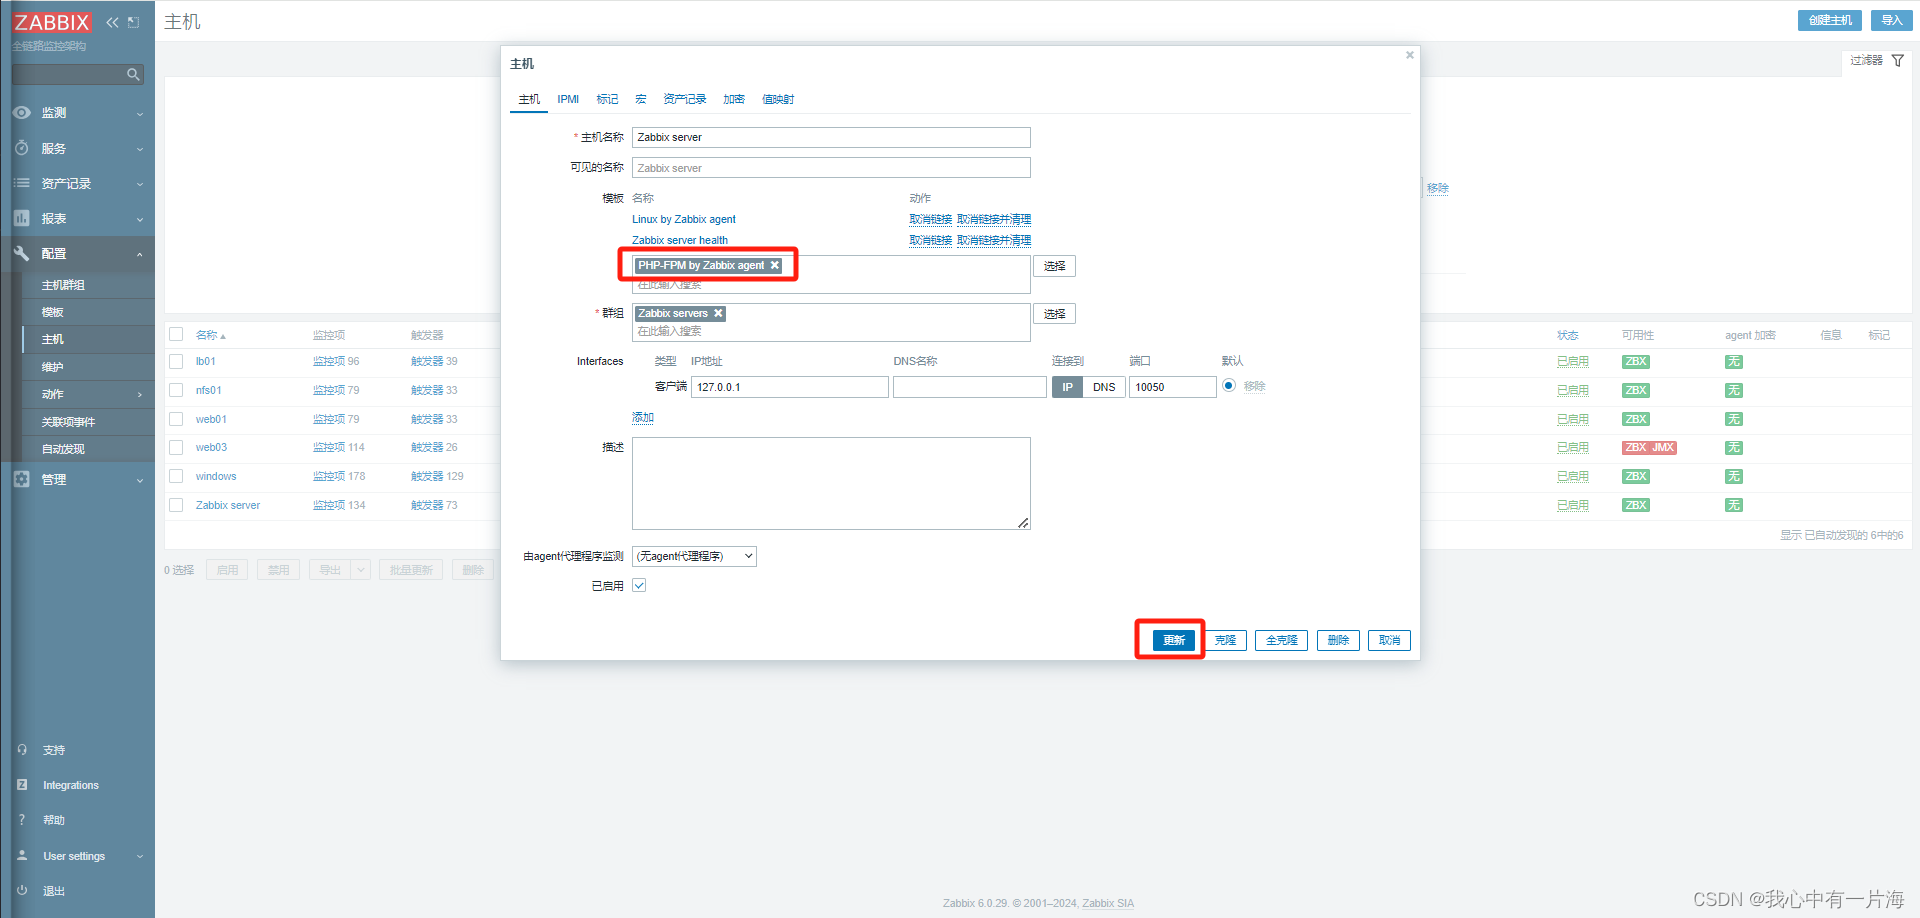The image size is (1920, 918).
Task: Expand the 服务 menu chevron
Action: (140, 149)
